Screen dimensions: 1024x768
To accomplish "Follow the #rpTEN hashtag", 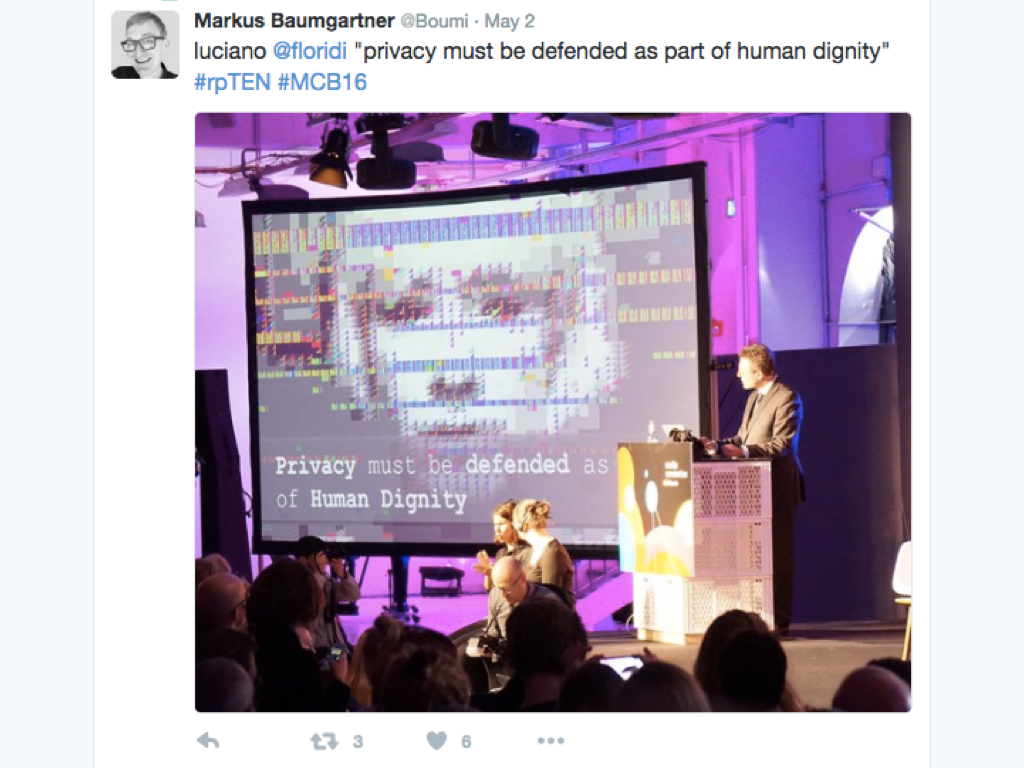I will (x=232, y=82).
